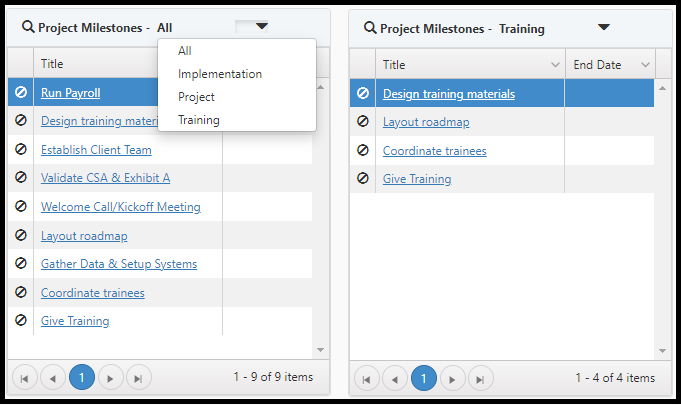Viewport: 681px width, 405px height.
Task: Open the Give Training link in the Training panel
Action: click(417, 179)
